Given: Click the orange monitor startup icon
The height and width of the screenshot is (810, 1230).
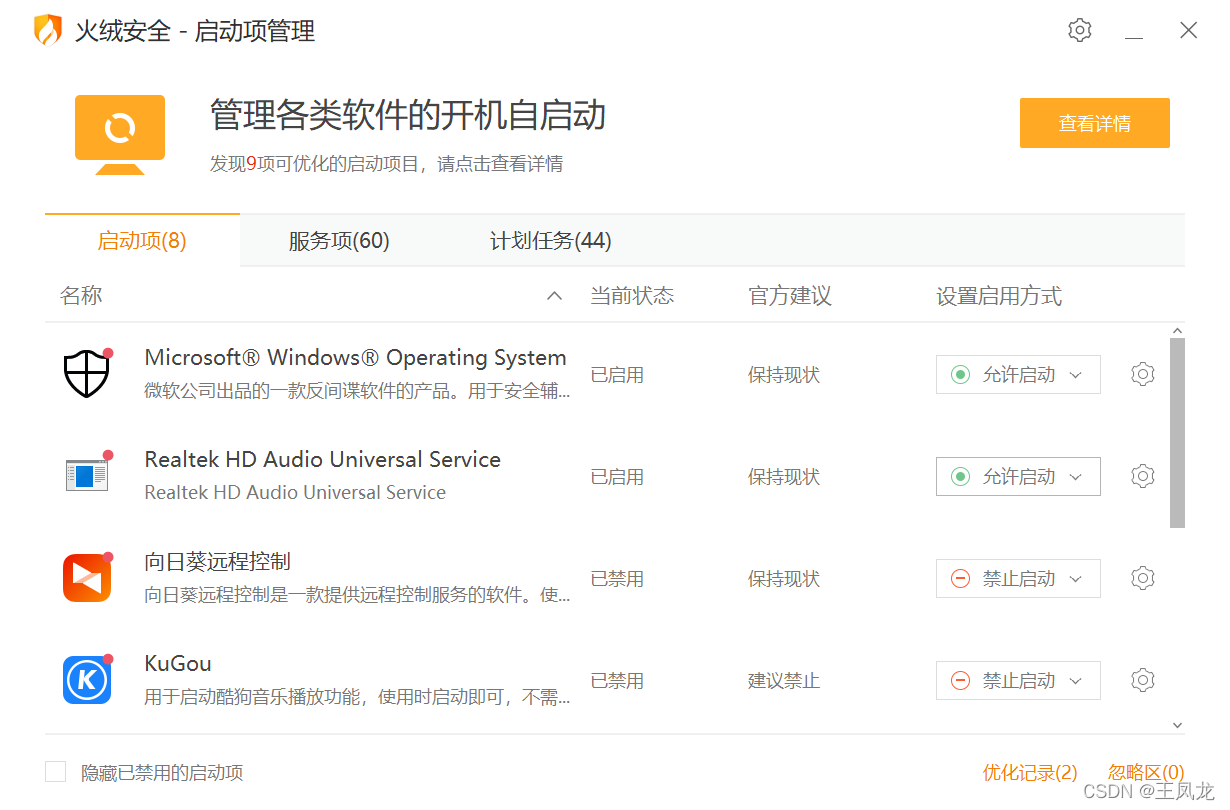Looking at the screenshot, I should (120, 134).
